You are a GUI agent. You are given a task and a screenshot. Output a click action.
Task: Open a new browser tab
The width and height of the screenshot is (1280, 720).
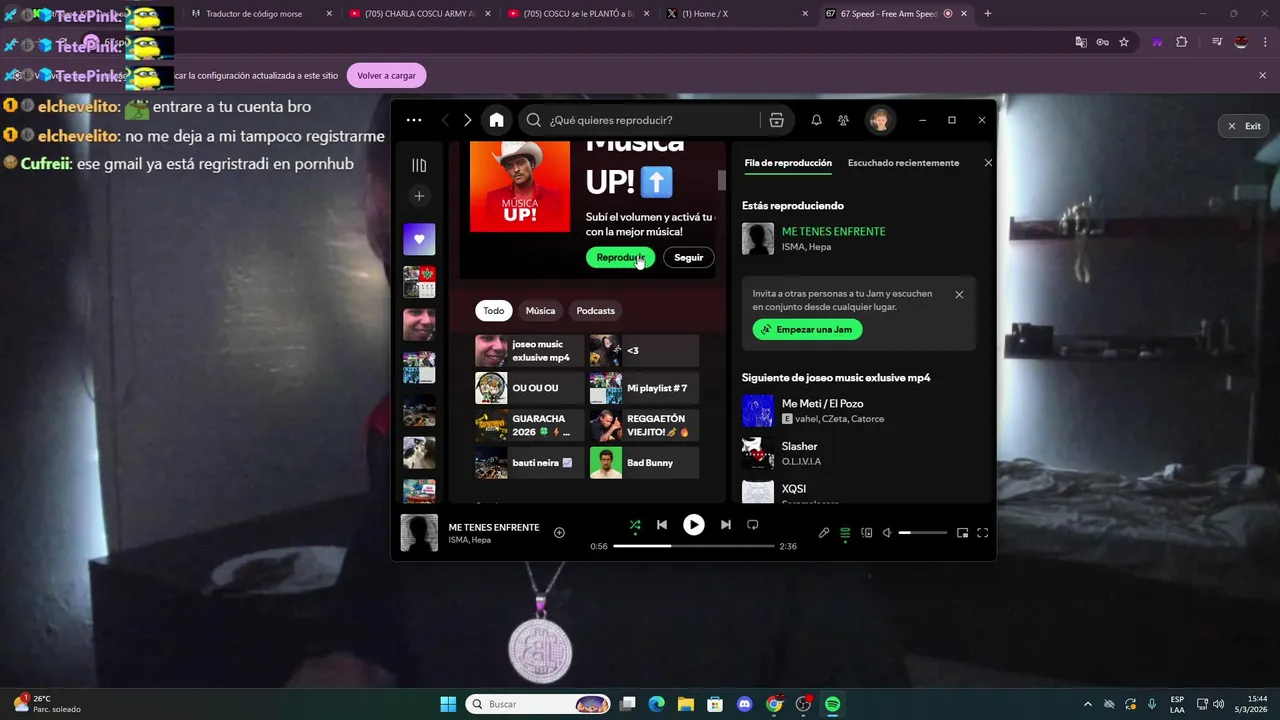pyautogui.click(x=988, y=14)
